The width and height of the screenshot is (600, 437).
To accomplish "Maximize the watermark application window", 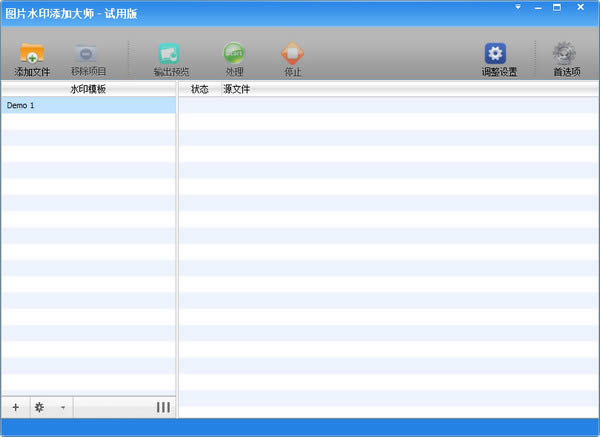I will 557,7.
